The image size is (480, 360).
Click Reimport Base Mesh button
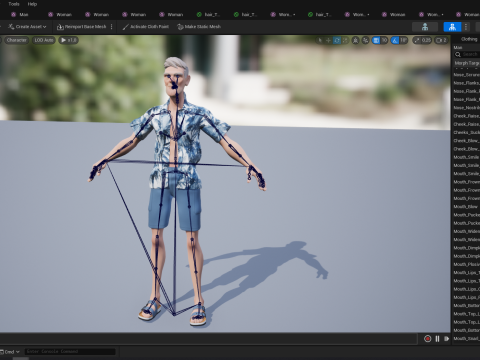click(x=82, y=27)
